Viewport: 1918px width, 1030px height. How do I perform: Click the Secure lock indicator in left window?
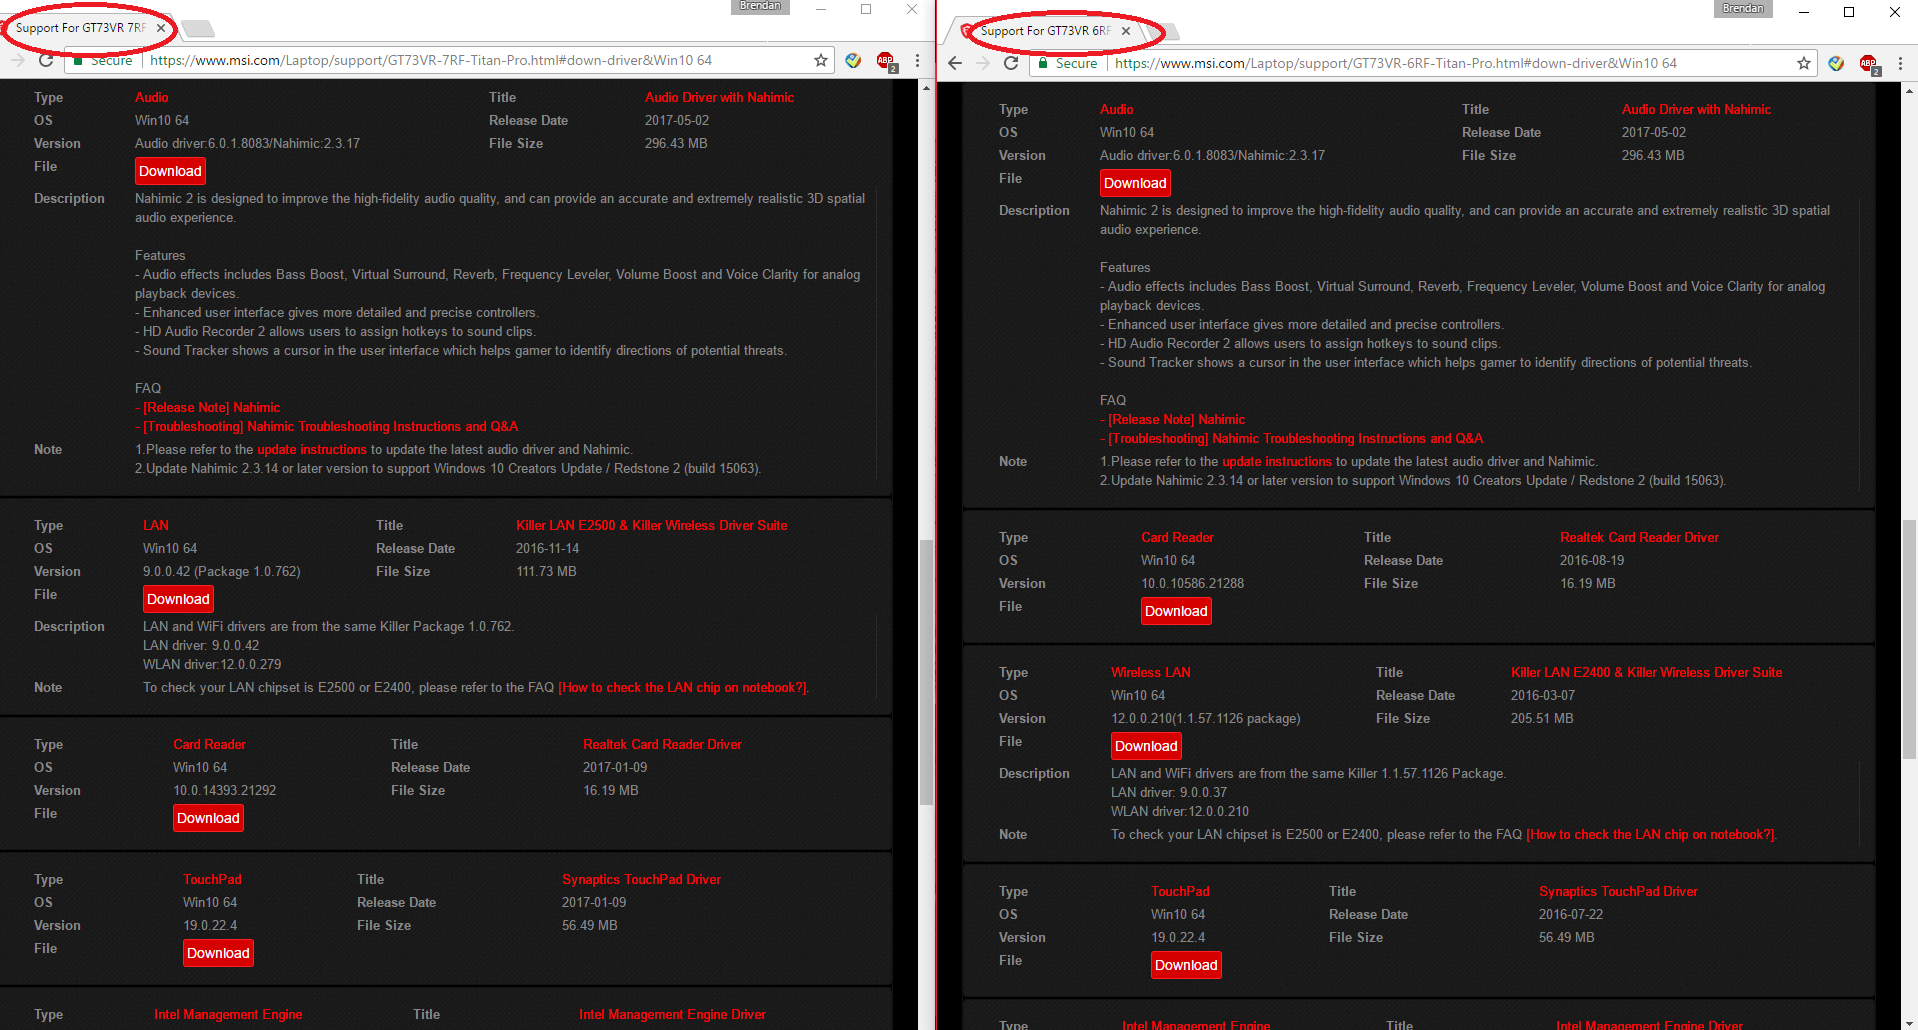point(102,60)
